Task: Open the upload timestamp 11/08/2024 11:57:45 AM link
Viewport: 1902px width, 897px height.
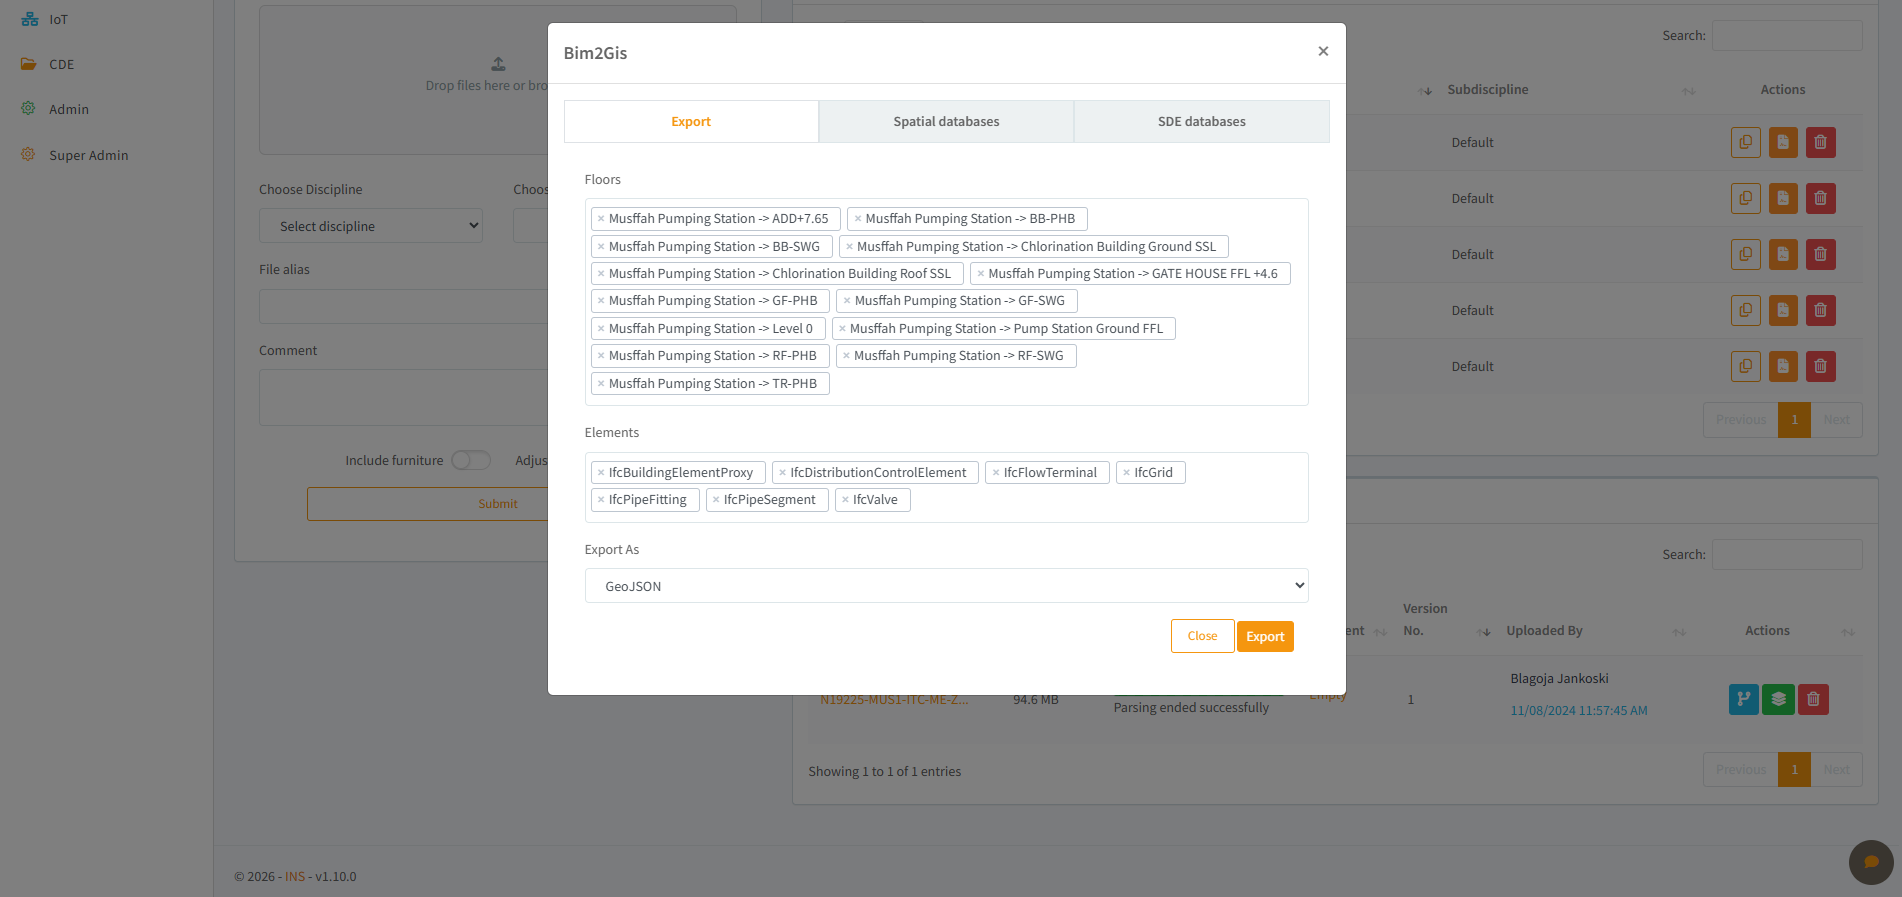Action: pos(1579,711)
